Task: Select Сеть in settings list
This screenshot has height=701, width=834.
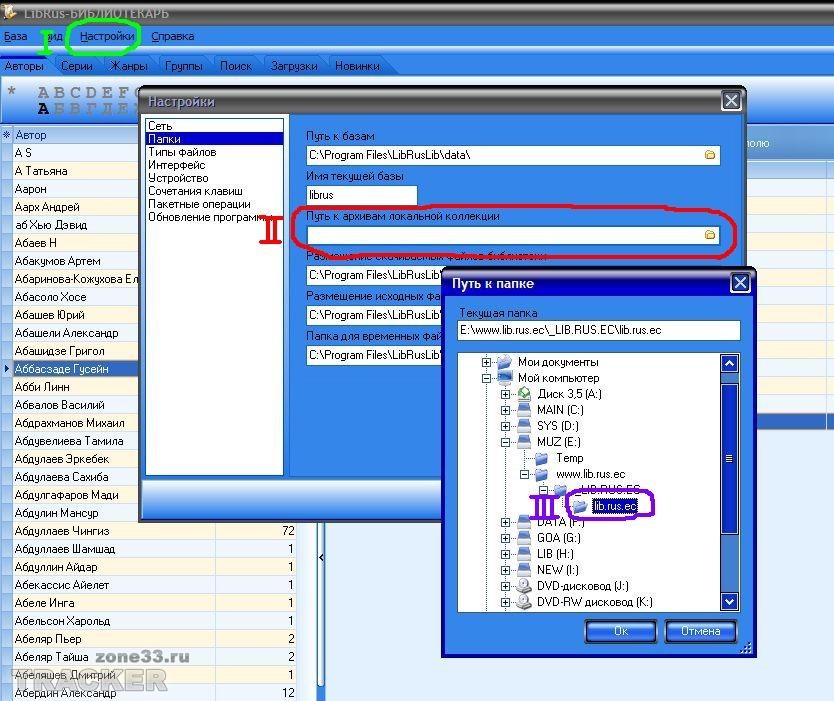Action: click(x=214, y=126)
